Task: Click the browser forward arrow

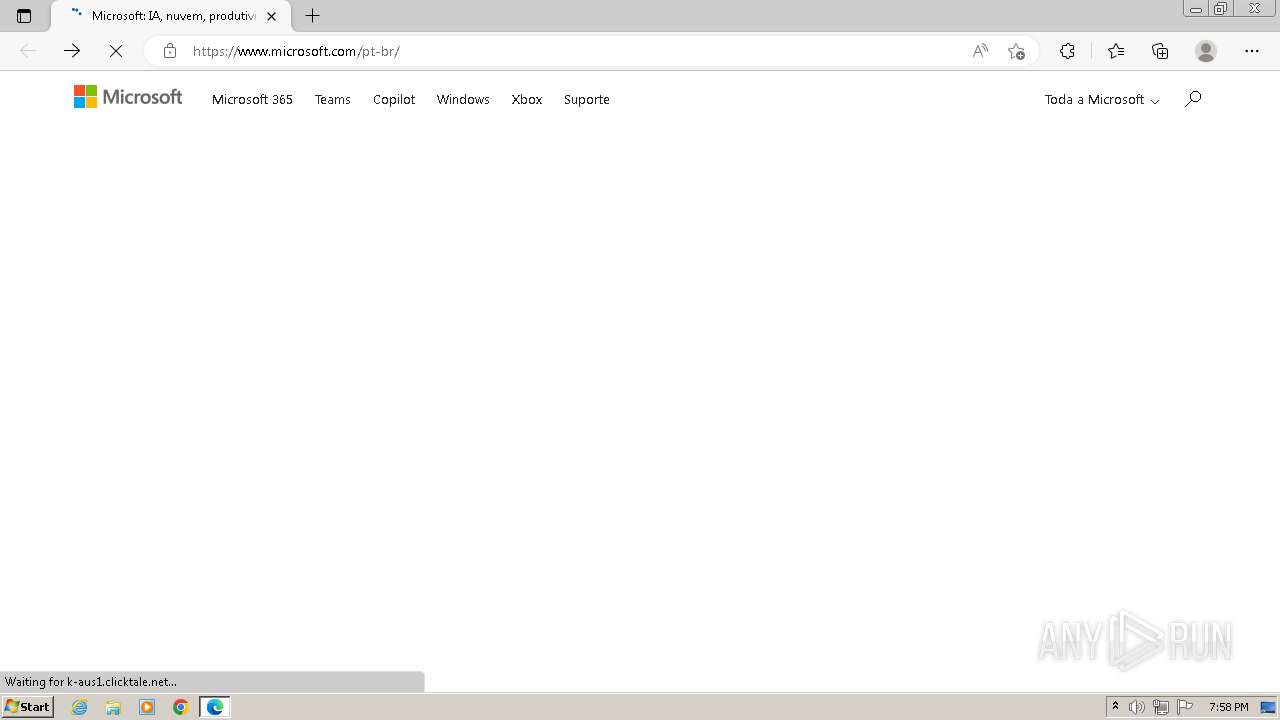Action: click(72, 51)
